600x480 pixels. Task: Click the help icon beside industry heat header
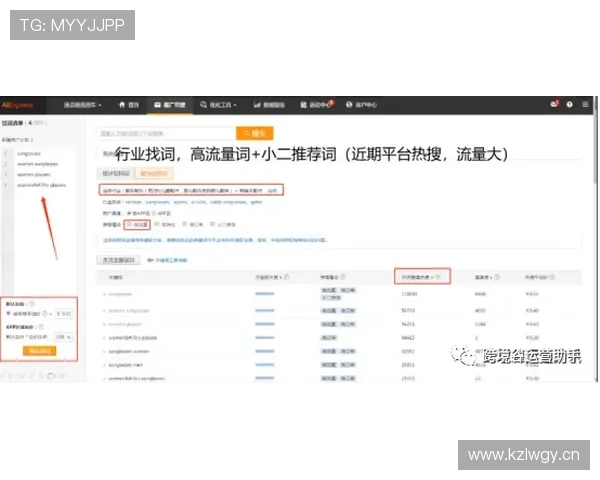coord(287,277)
